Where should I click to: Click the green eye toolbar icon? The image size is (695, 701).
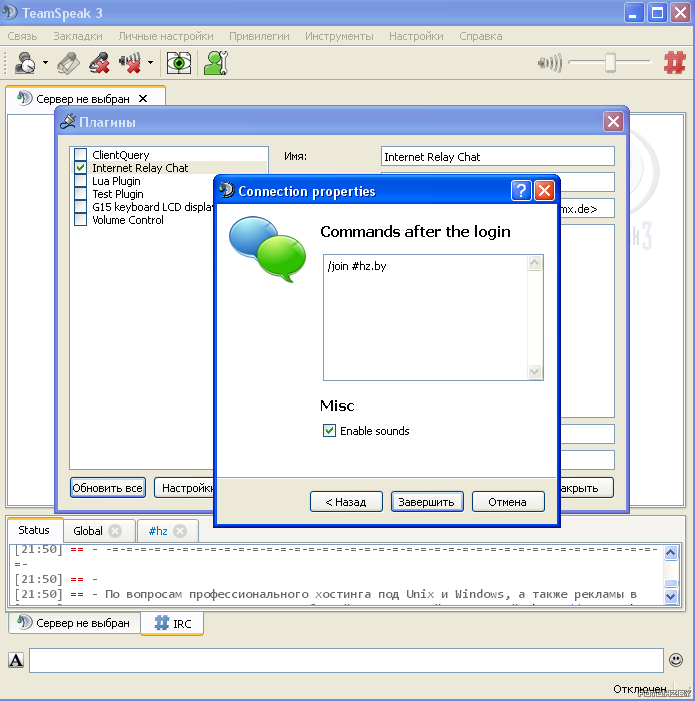179,63
